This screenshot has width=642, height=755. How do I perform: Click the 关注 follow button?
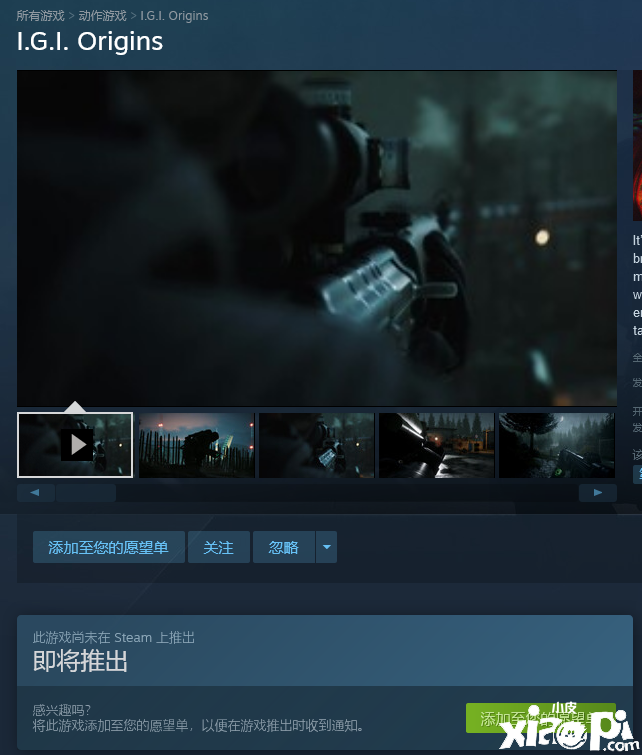pyautogui.click(x=219, y=547)
